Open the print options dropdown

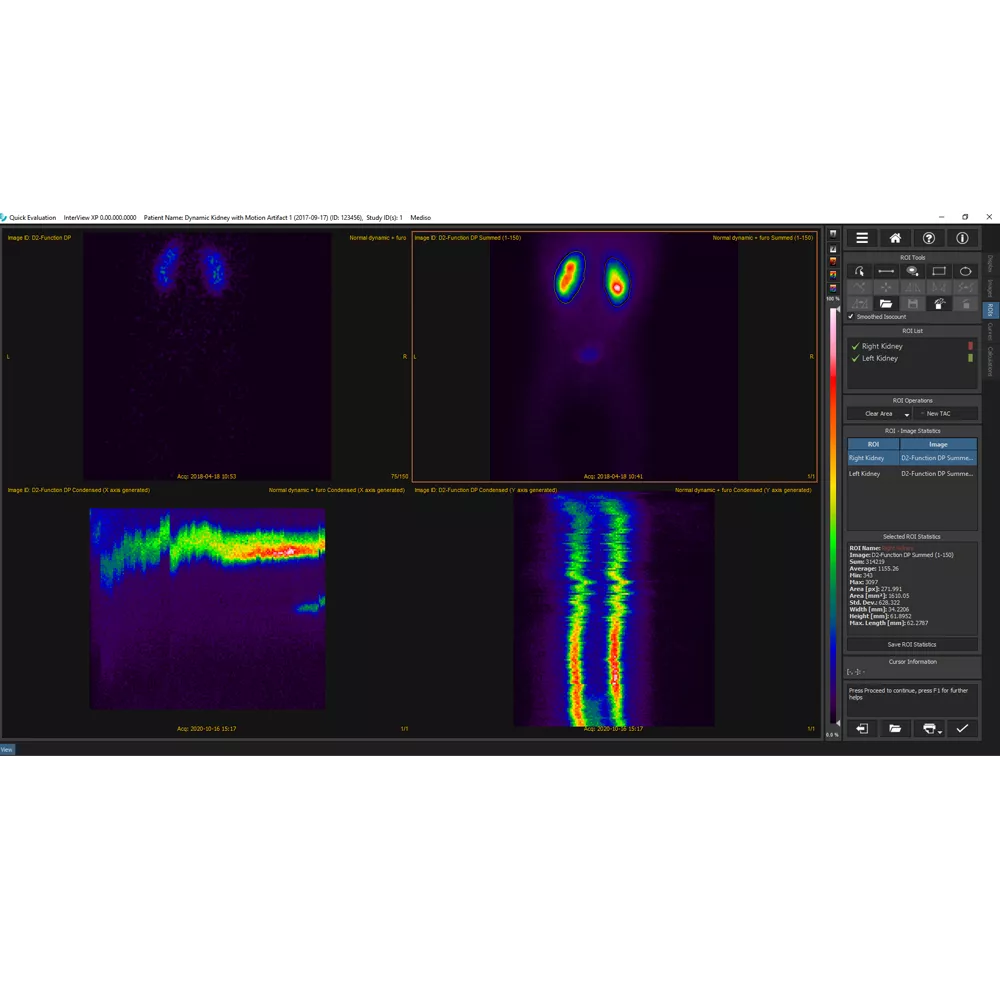[939, 732]
